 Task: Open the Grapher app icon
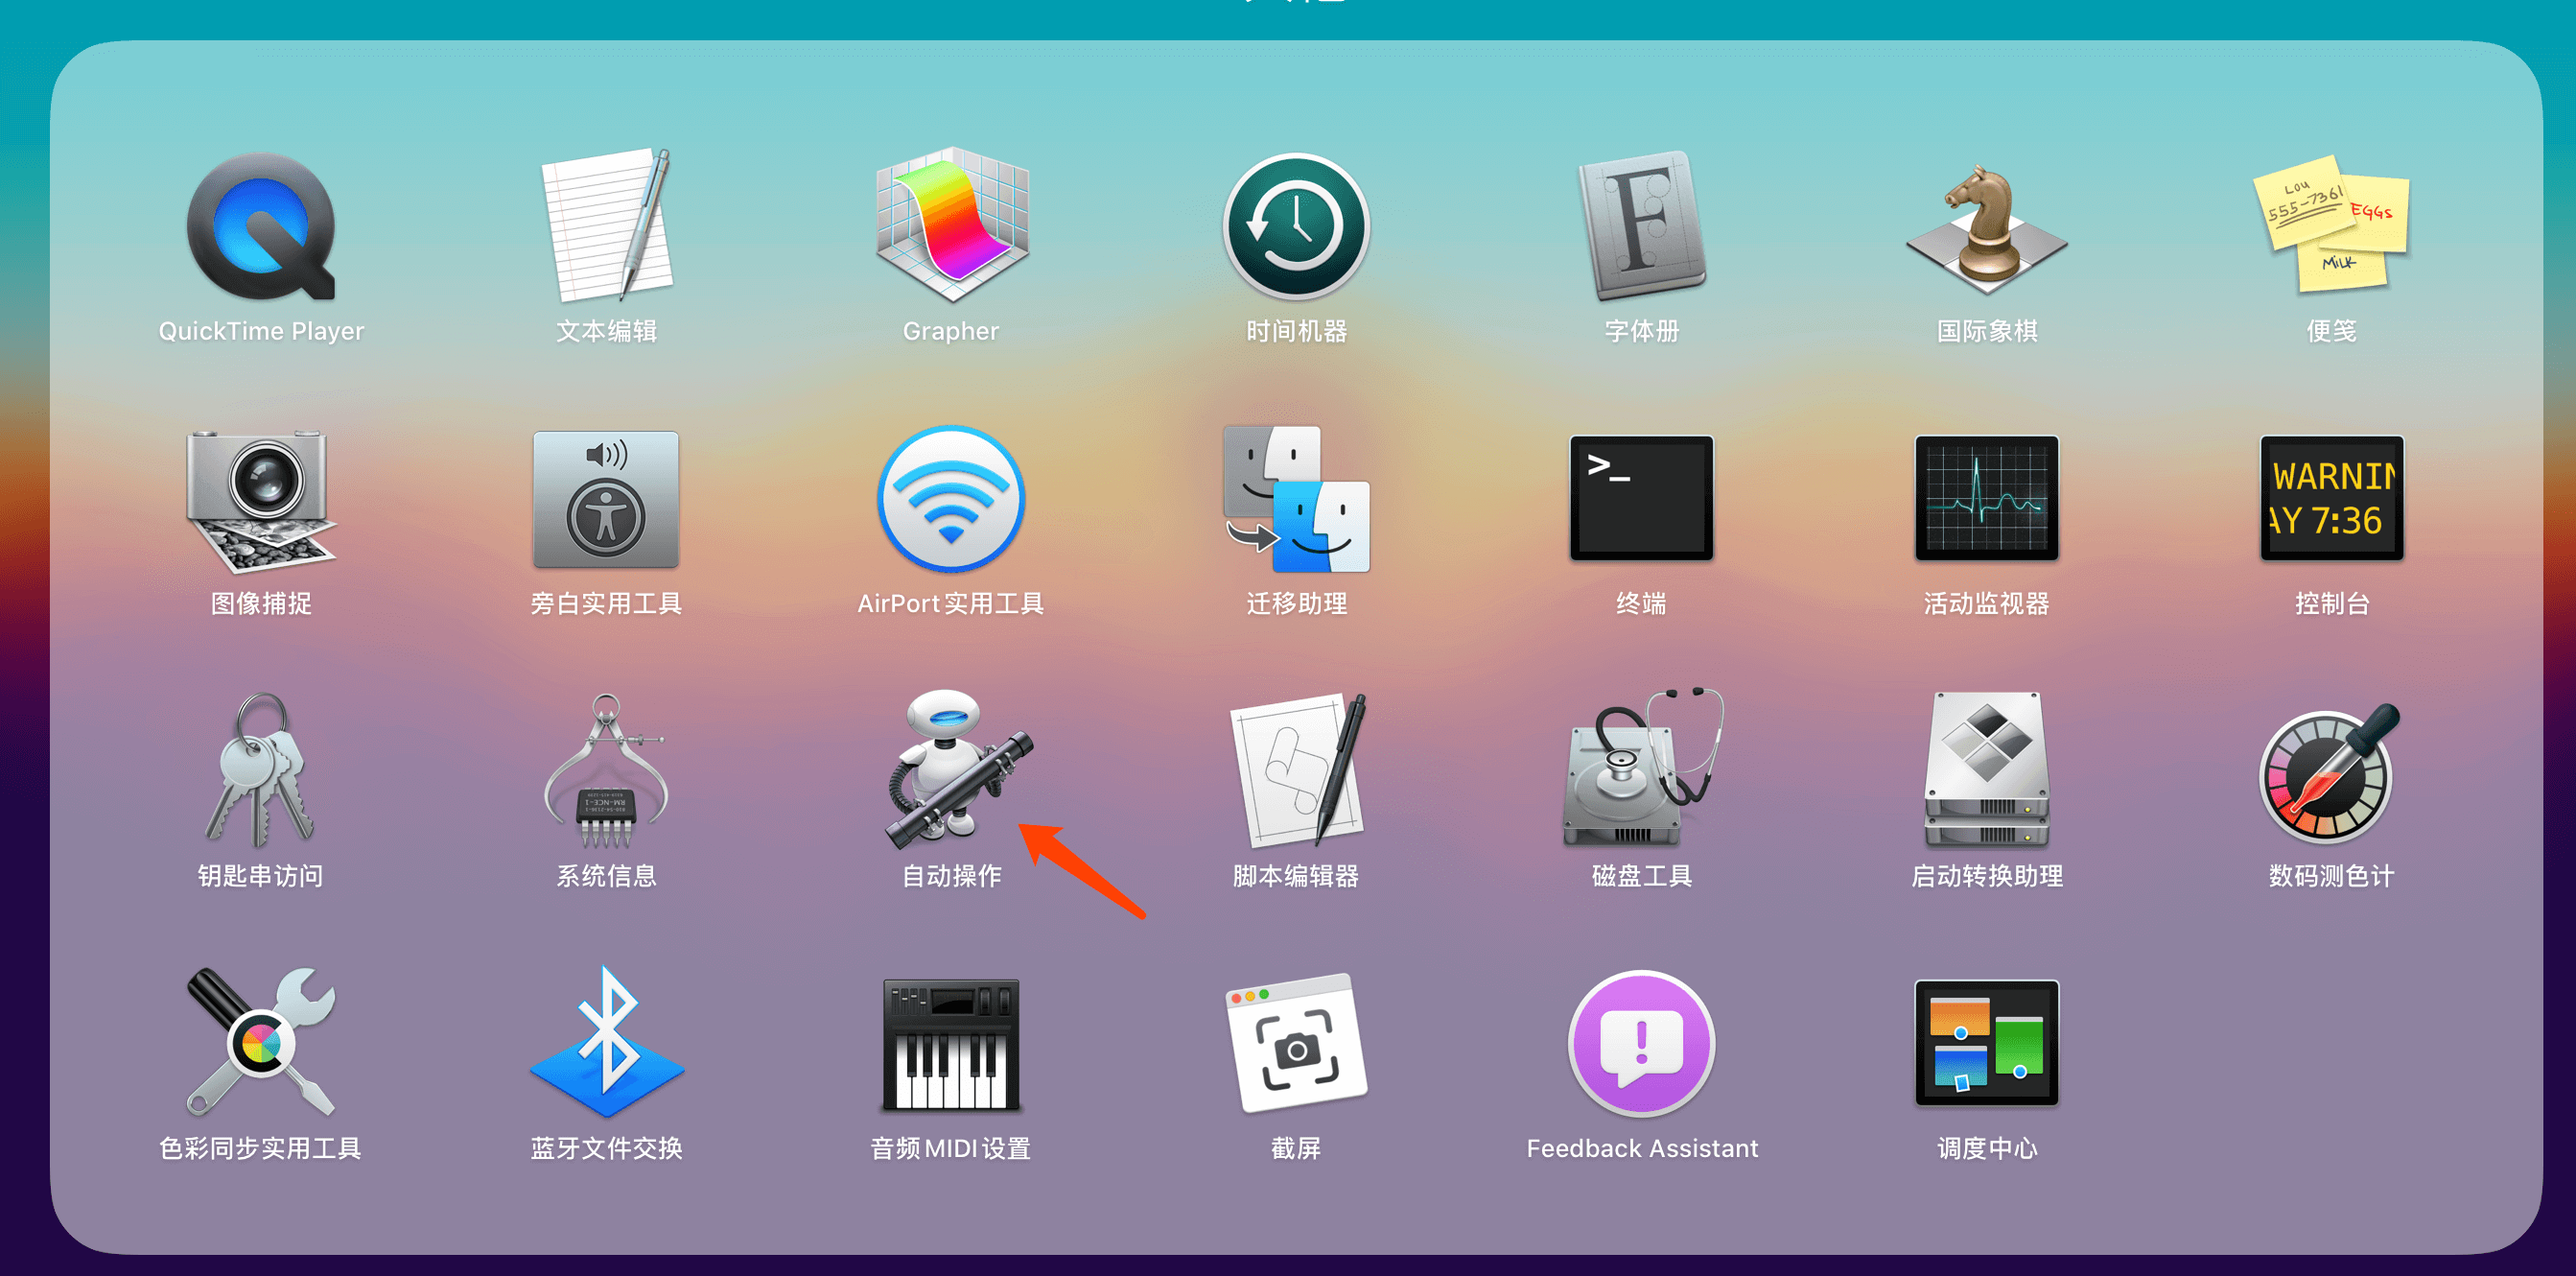coord(951,225)
